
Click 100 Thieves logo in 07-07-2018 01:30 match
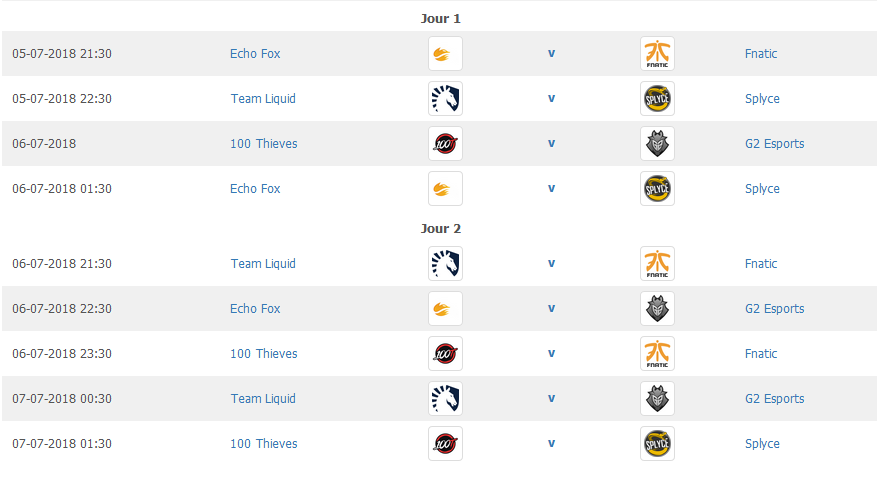coord(445,443)
